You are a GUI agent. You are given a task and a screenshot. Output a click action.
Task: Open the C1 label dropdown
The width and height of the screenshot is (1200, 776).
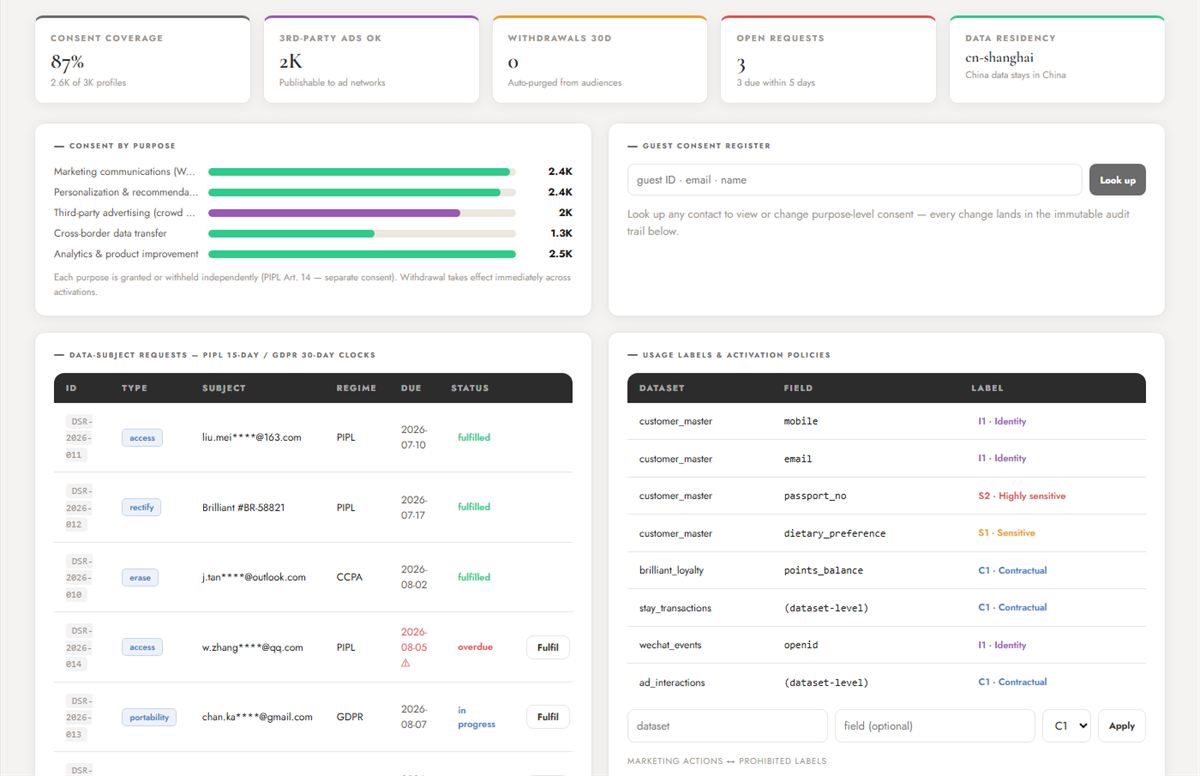[x=1066, y=726]
